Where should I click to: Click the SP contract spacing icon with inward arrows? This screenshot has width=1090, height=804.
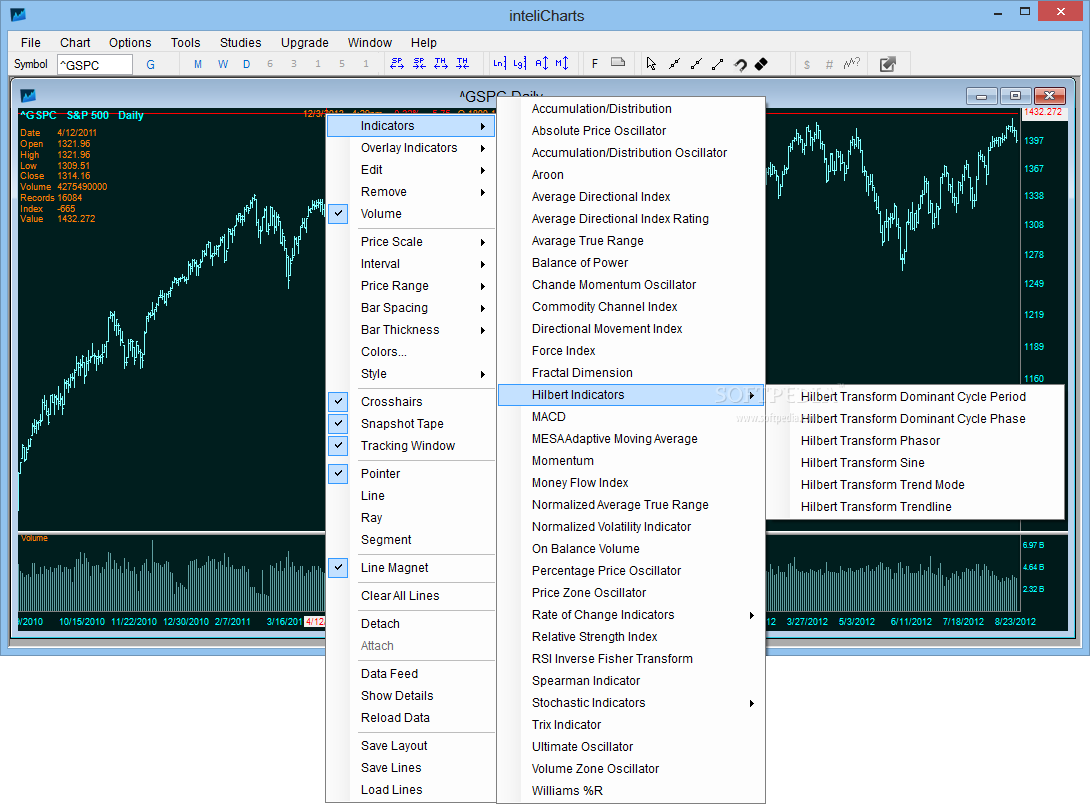419,64
